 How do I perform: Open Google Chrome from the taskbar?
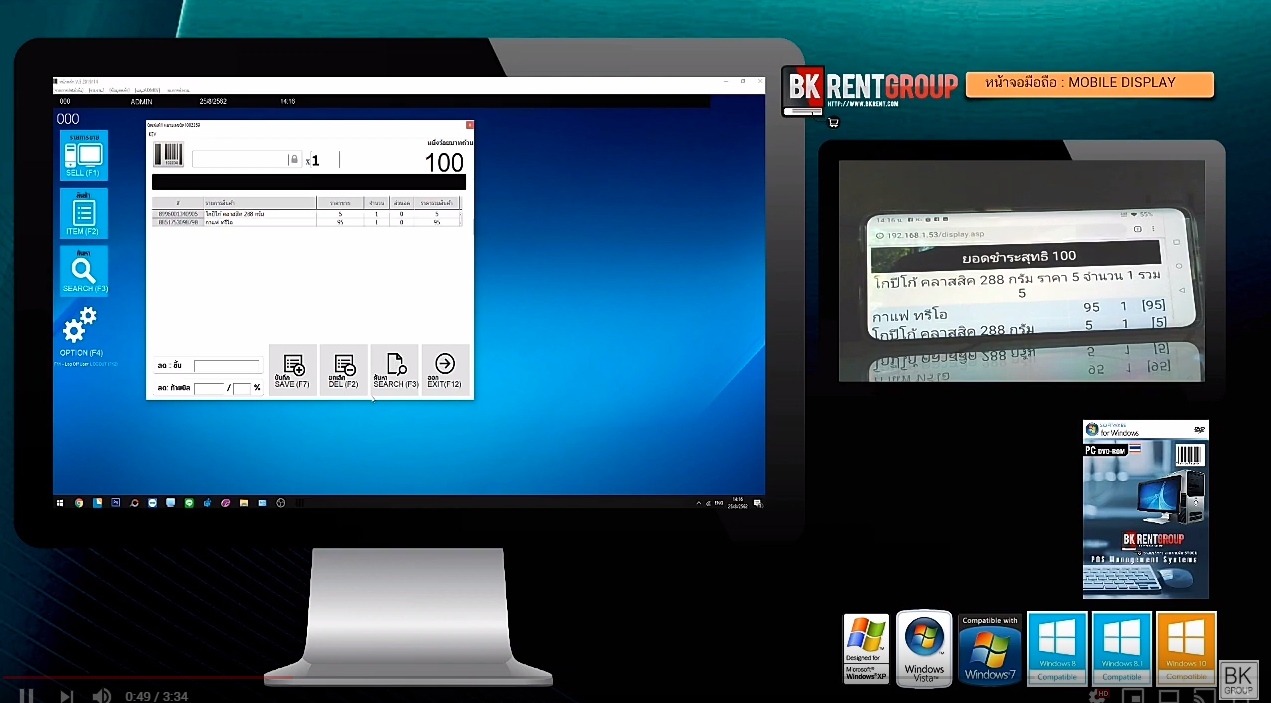[79, 502]
